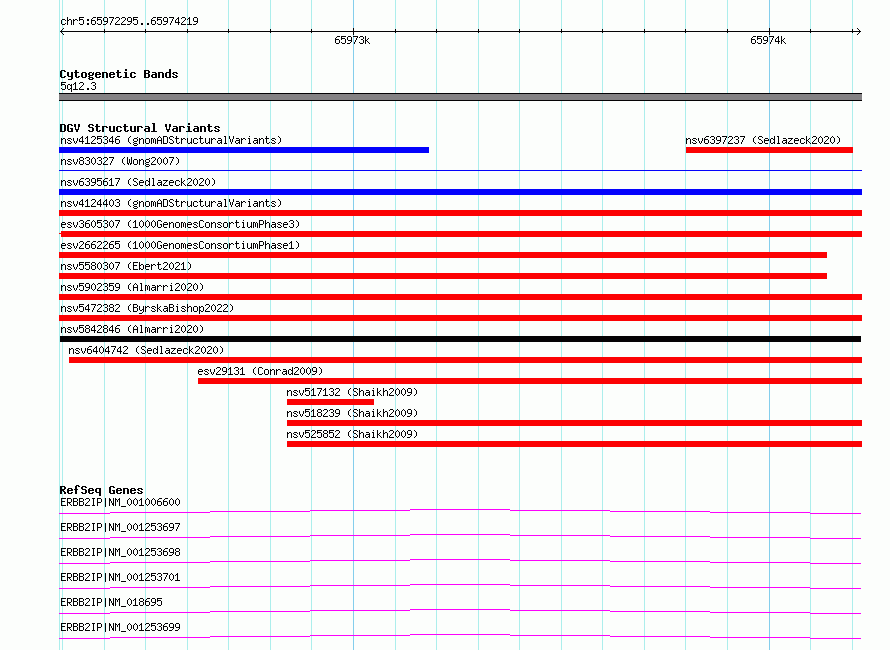Select the thick blue bar under nsv6395617
890x650 pixels.
[x=460, y=192]
